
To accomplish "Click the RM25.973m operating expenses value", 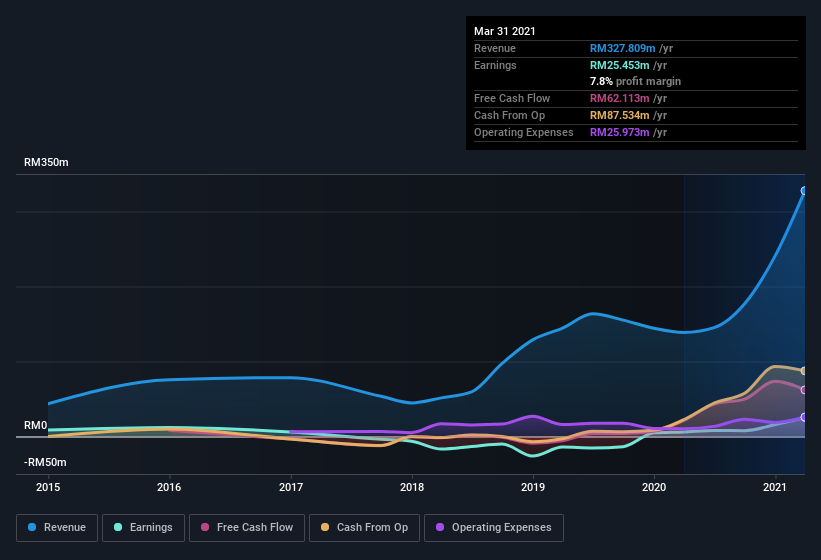I will (x=619, y=132).
